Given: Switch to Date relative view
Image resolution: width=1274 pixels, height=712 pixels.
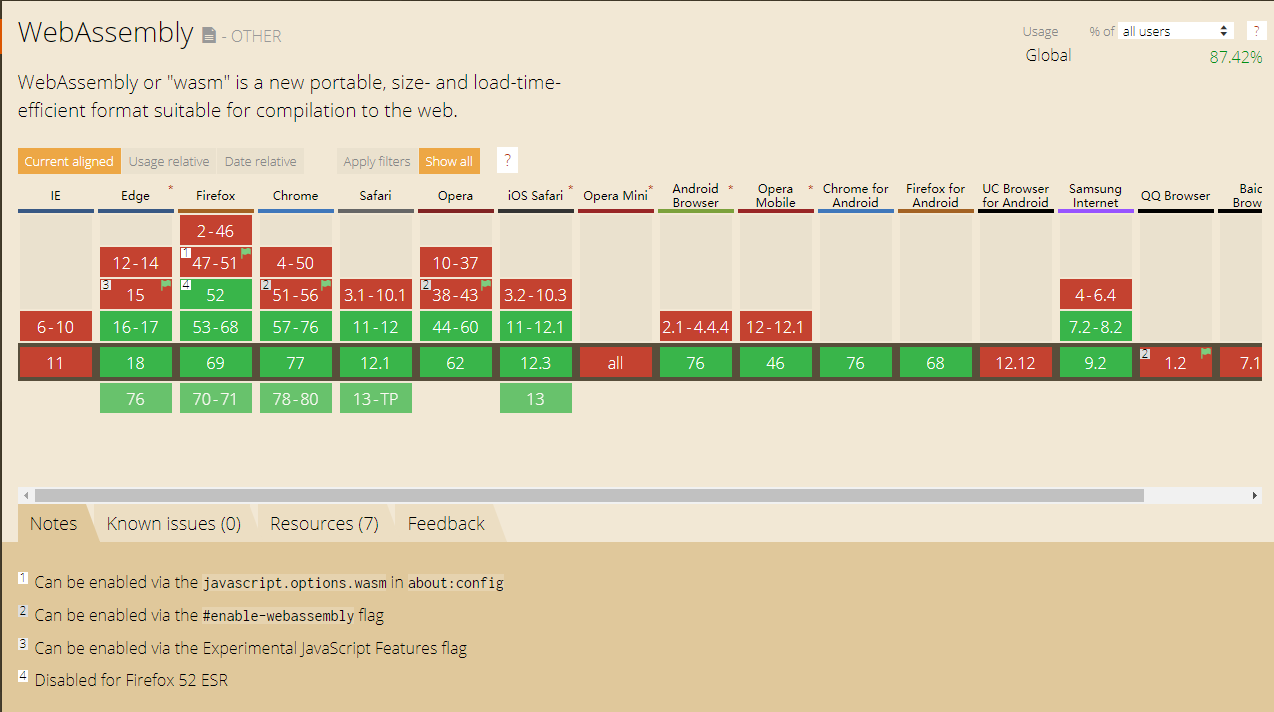Looking at the screenshot, I should (x=260, y=161).
